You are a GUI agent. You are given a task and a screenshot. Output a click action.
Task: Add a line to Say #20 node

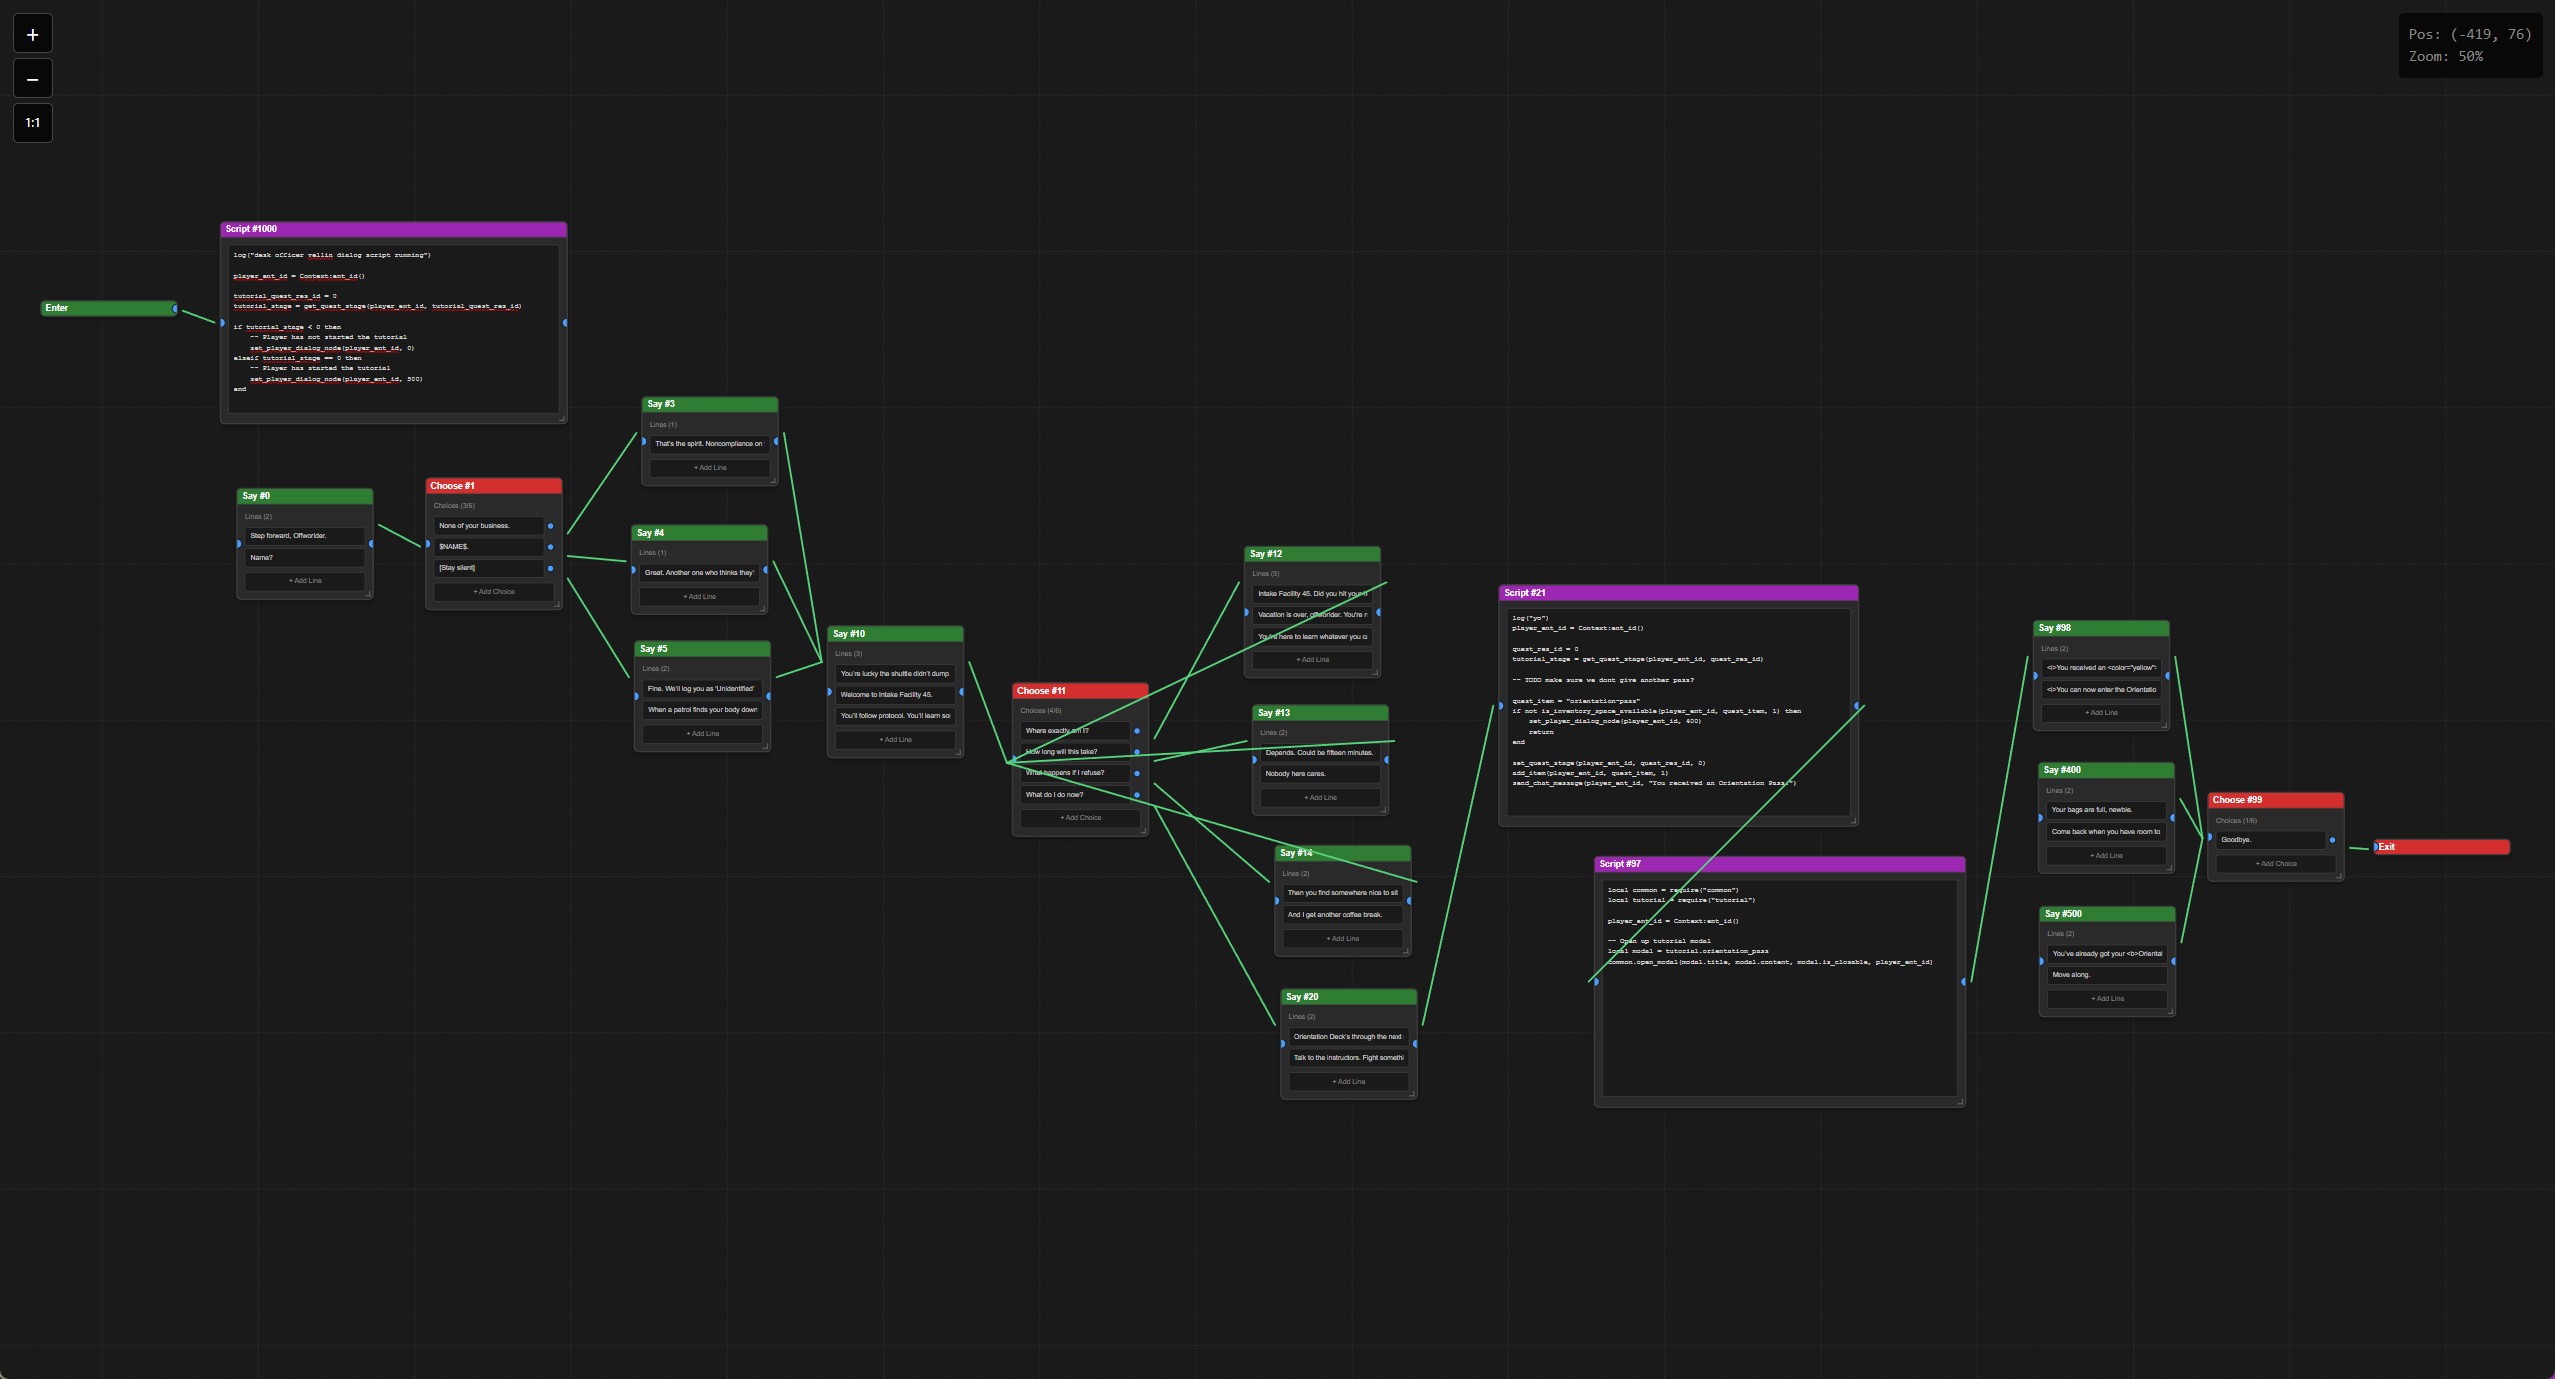tap(1348, 1082)
